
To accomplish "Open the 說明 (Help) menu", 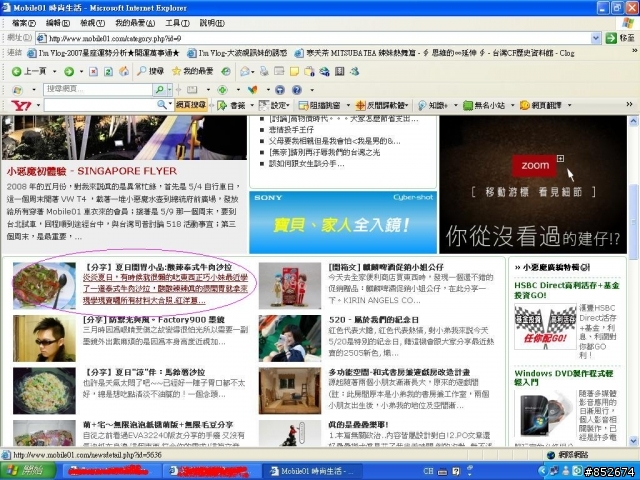I will click(212, 23).
